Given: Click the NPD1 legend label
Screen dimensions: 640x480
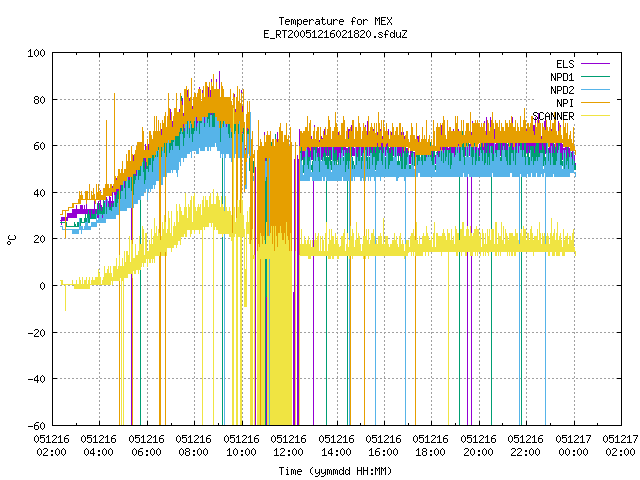Looking at the screenshot, I should coord(562,77).
